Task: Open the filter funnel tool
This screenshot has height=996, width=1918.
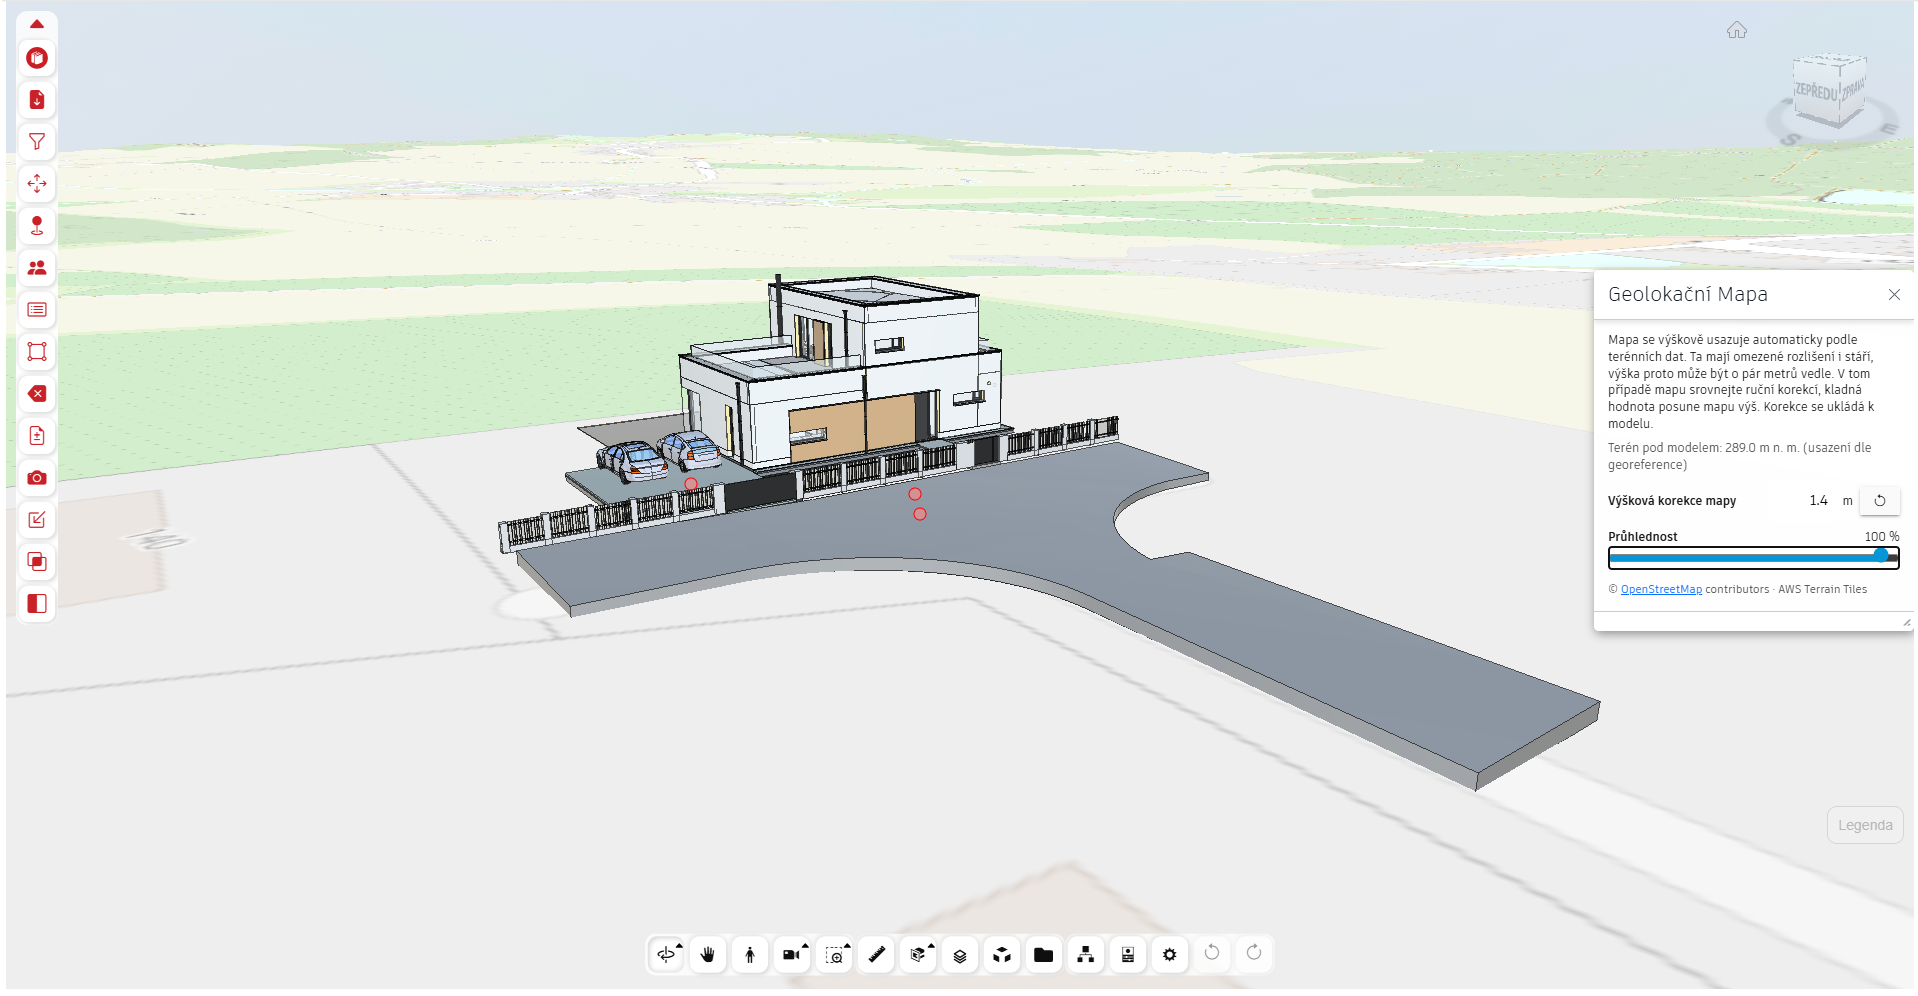Action: [x=37, y=142]
